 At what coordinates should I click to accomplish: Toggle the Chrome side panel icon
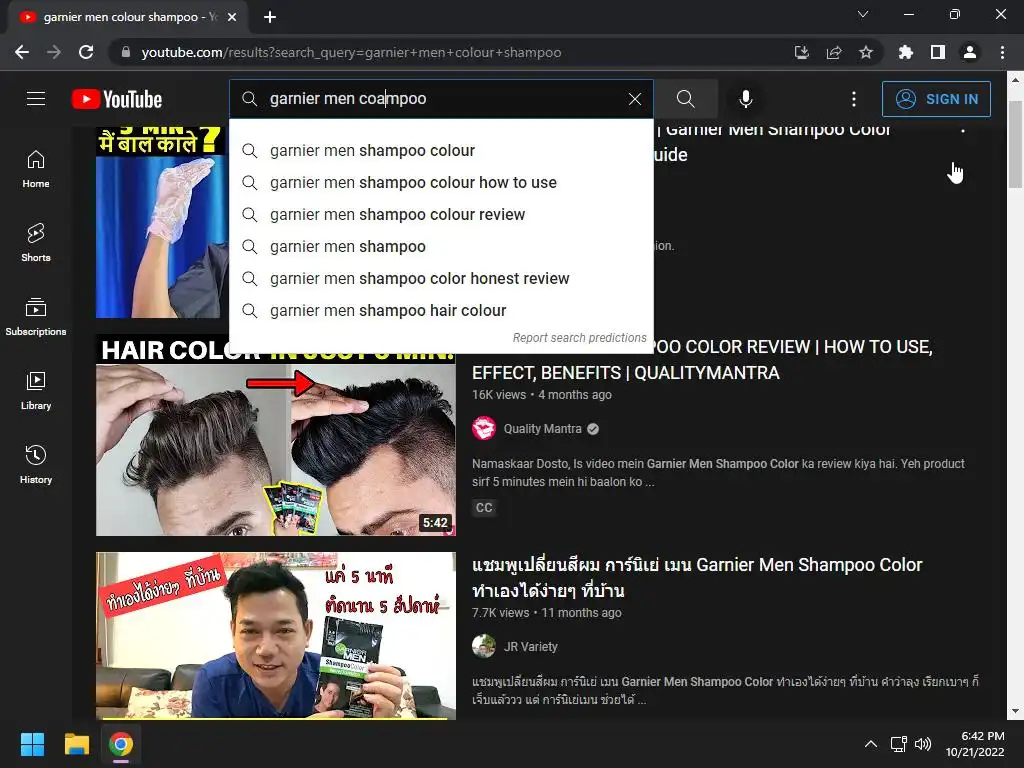(x=938, y=52)
